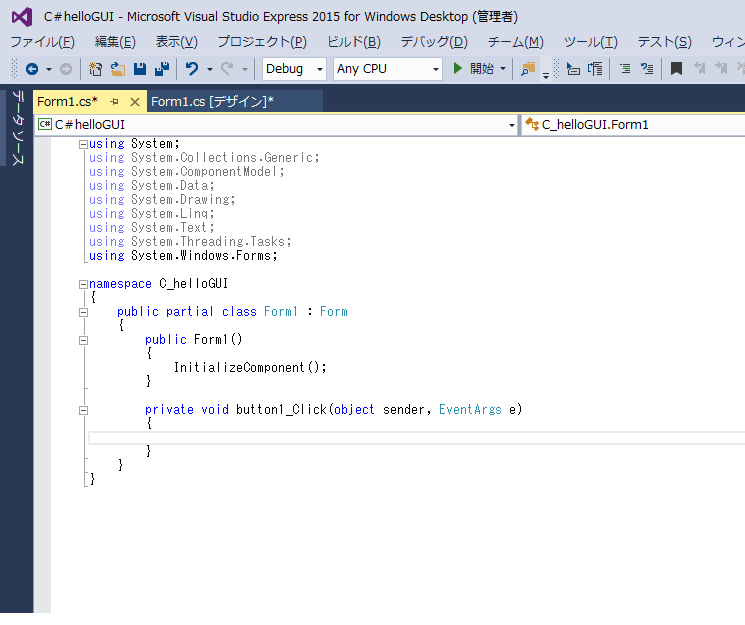Image resolution: width=745 pixels, height=625 pixels.
Task: Open the Debug configuration dropdown
Action: pyautogui.click(x=294, y=69)
